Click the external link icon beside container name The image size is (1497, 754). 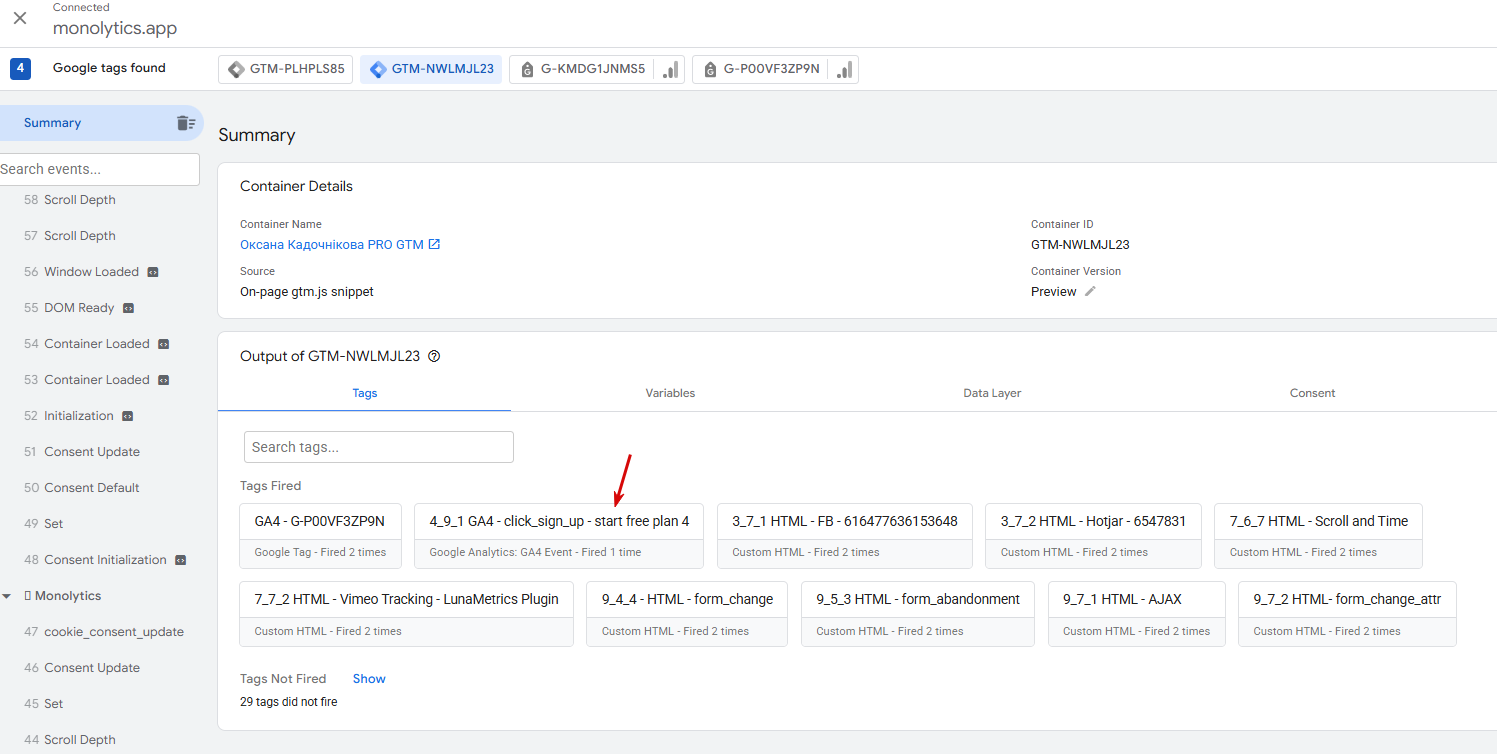point(434,244)
